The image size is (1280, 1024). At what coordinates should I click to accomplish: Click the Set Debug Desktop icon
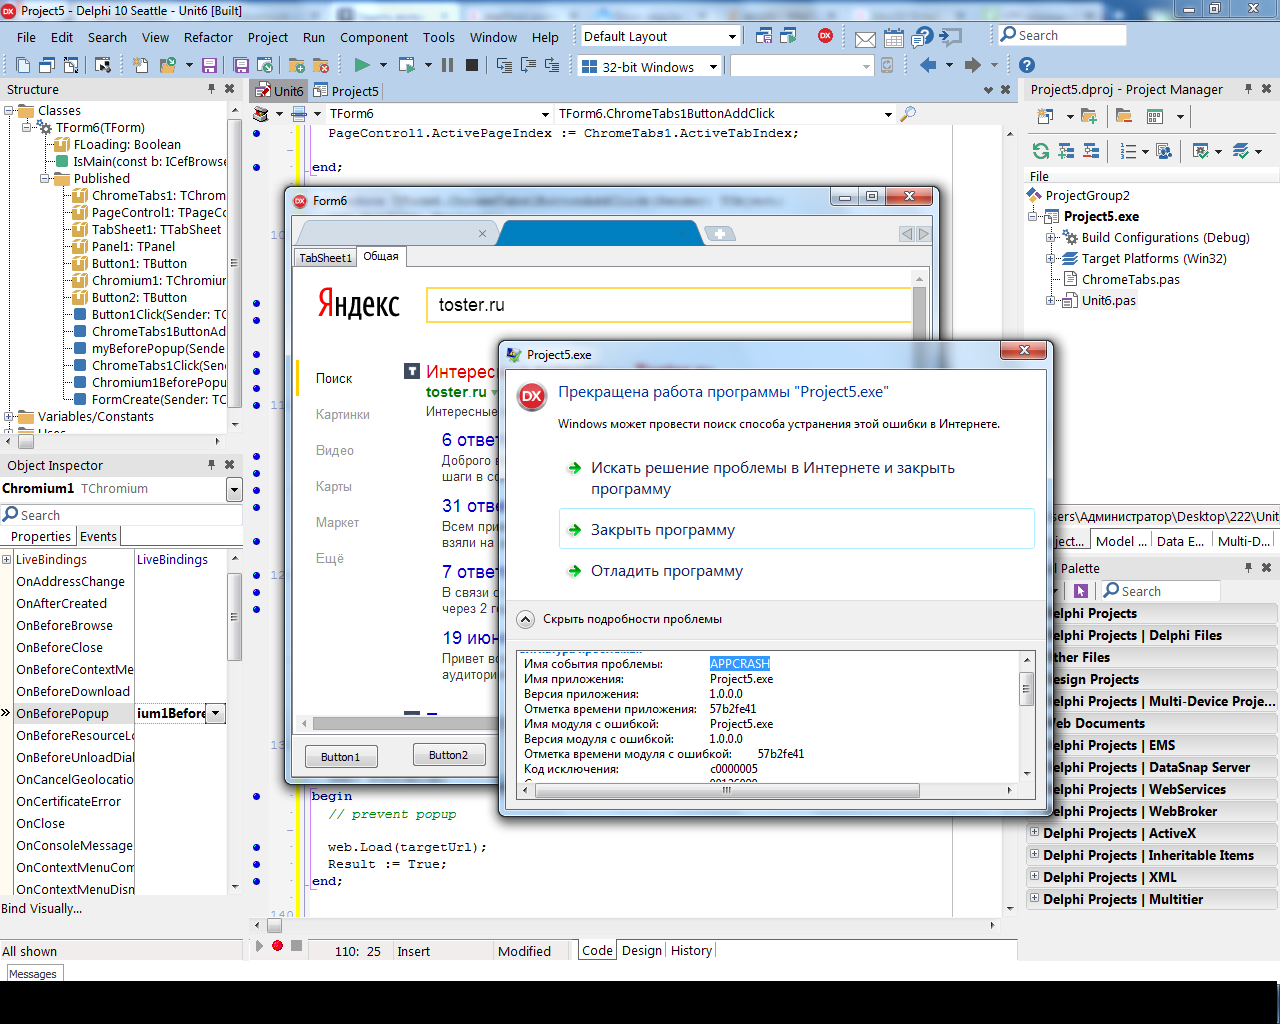click(788, 36)
